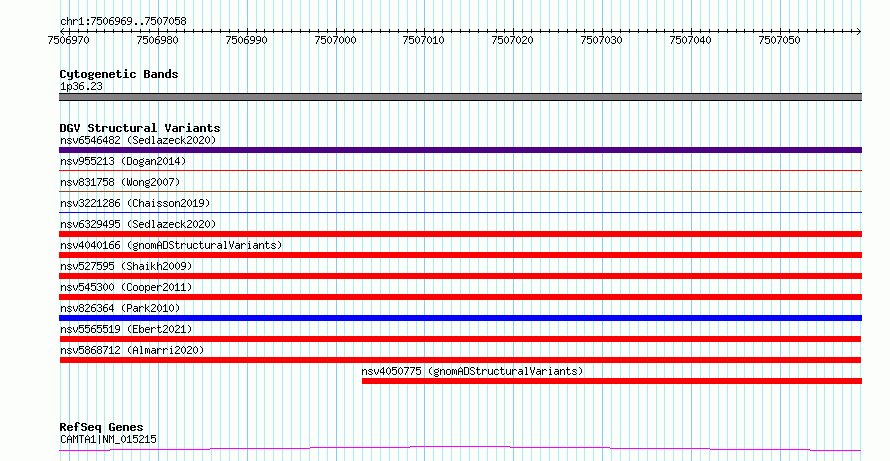Screen dimensions: 890x461
Task: Open the nsv955213 (Dogan2014) variant label
Action: click(x=123, y=161)
